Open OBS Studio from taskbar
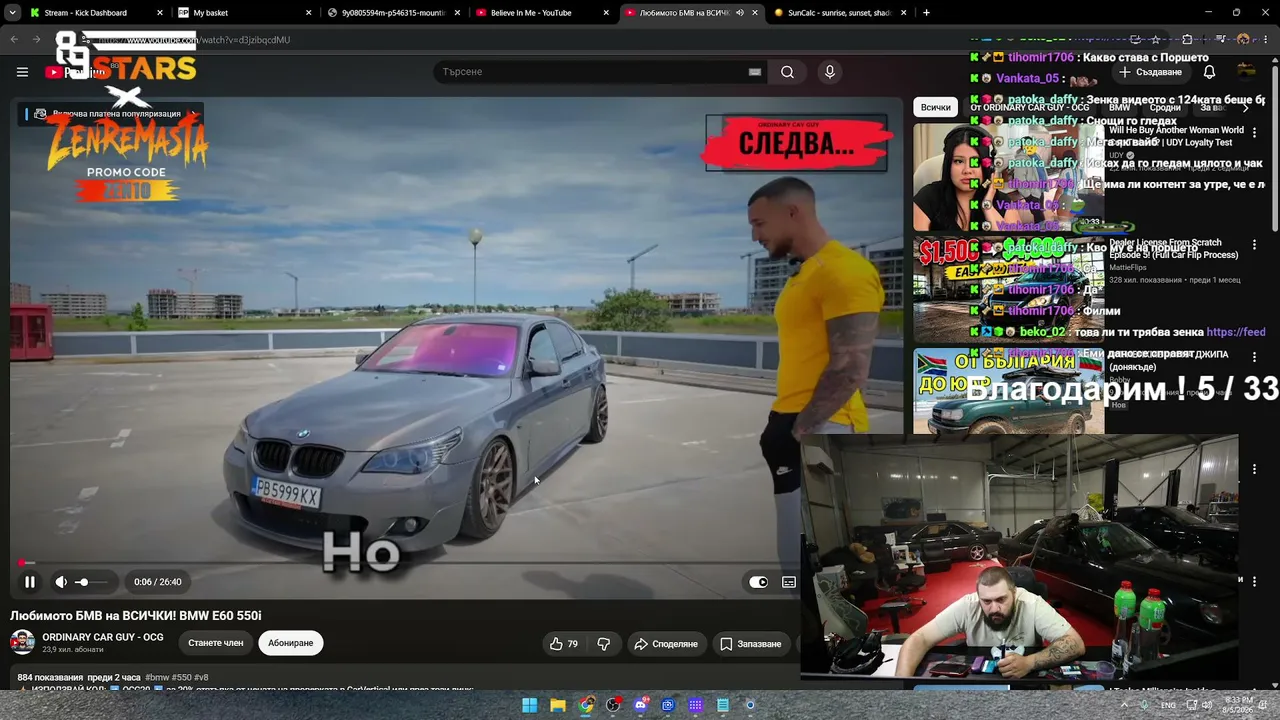This screenshot has height=720, width=1280. click(613, 705)
